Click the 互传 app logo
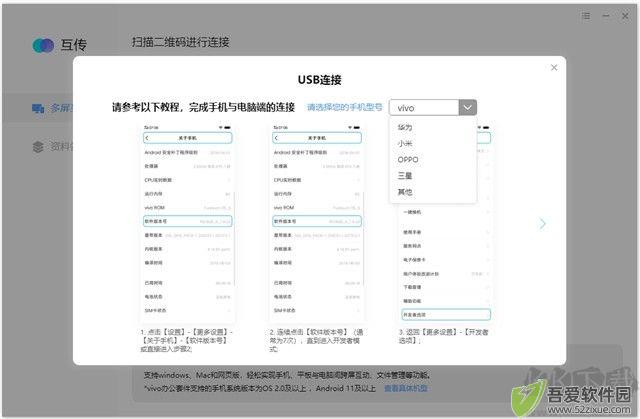This screenshot has height=419, width=640. [x=43, y=45]
